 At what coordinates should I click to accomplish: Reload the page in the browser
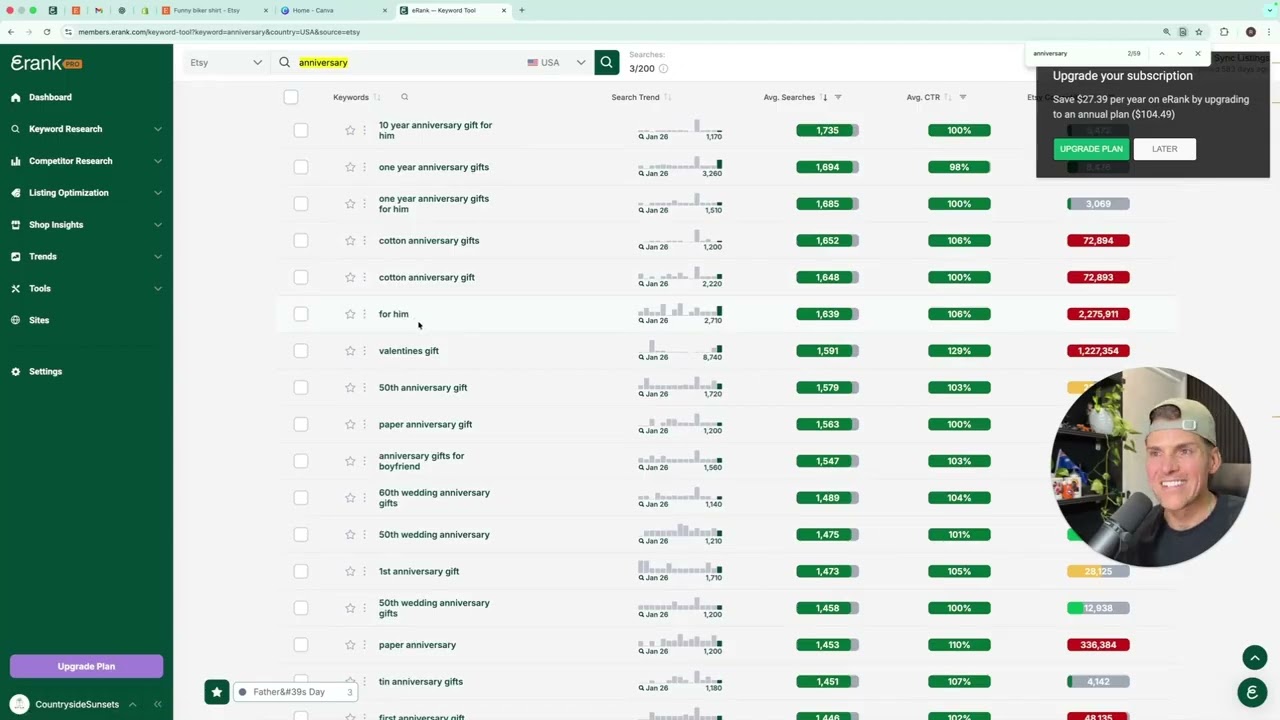tap(46, 32)
